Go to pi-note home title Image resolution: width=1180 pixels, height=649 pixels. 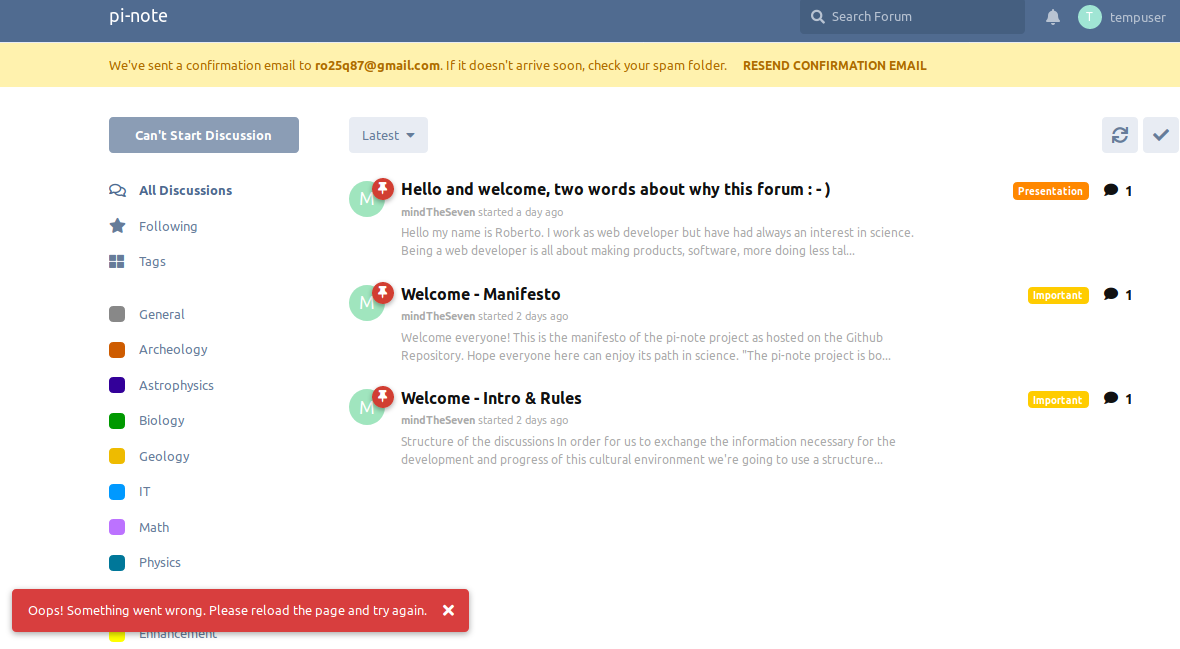click(138, 16)
